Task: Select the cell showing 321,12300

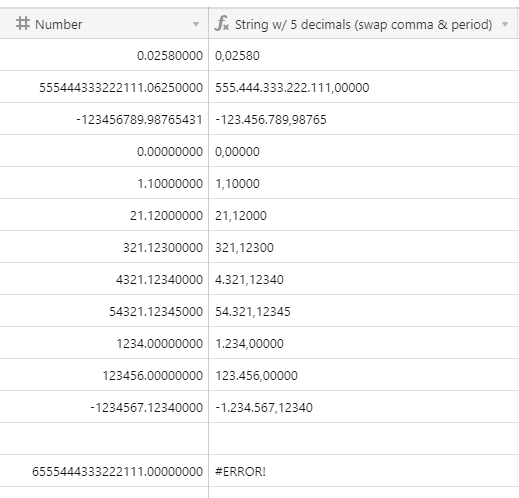Action: (364, 247)
